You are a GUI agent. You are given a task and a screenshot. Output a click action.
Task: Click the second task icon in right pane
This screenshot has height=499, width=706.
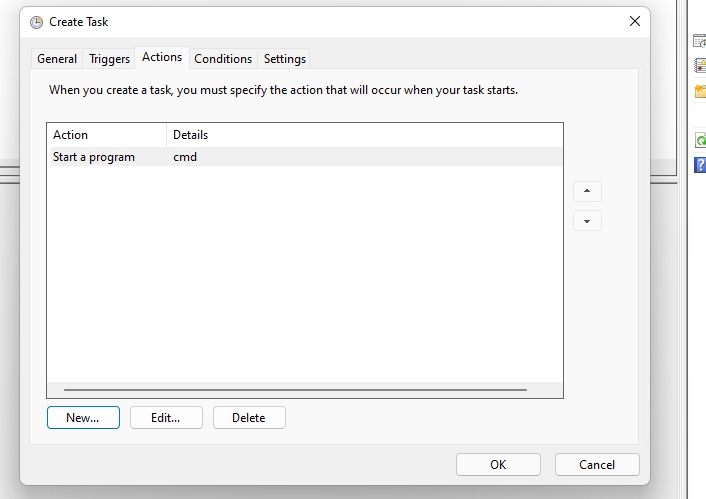coord(700,66)
